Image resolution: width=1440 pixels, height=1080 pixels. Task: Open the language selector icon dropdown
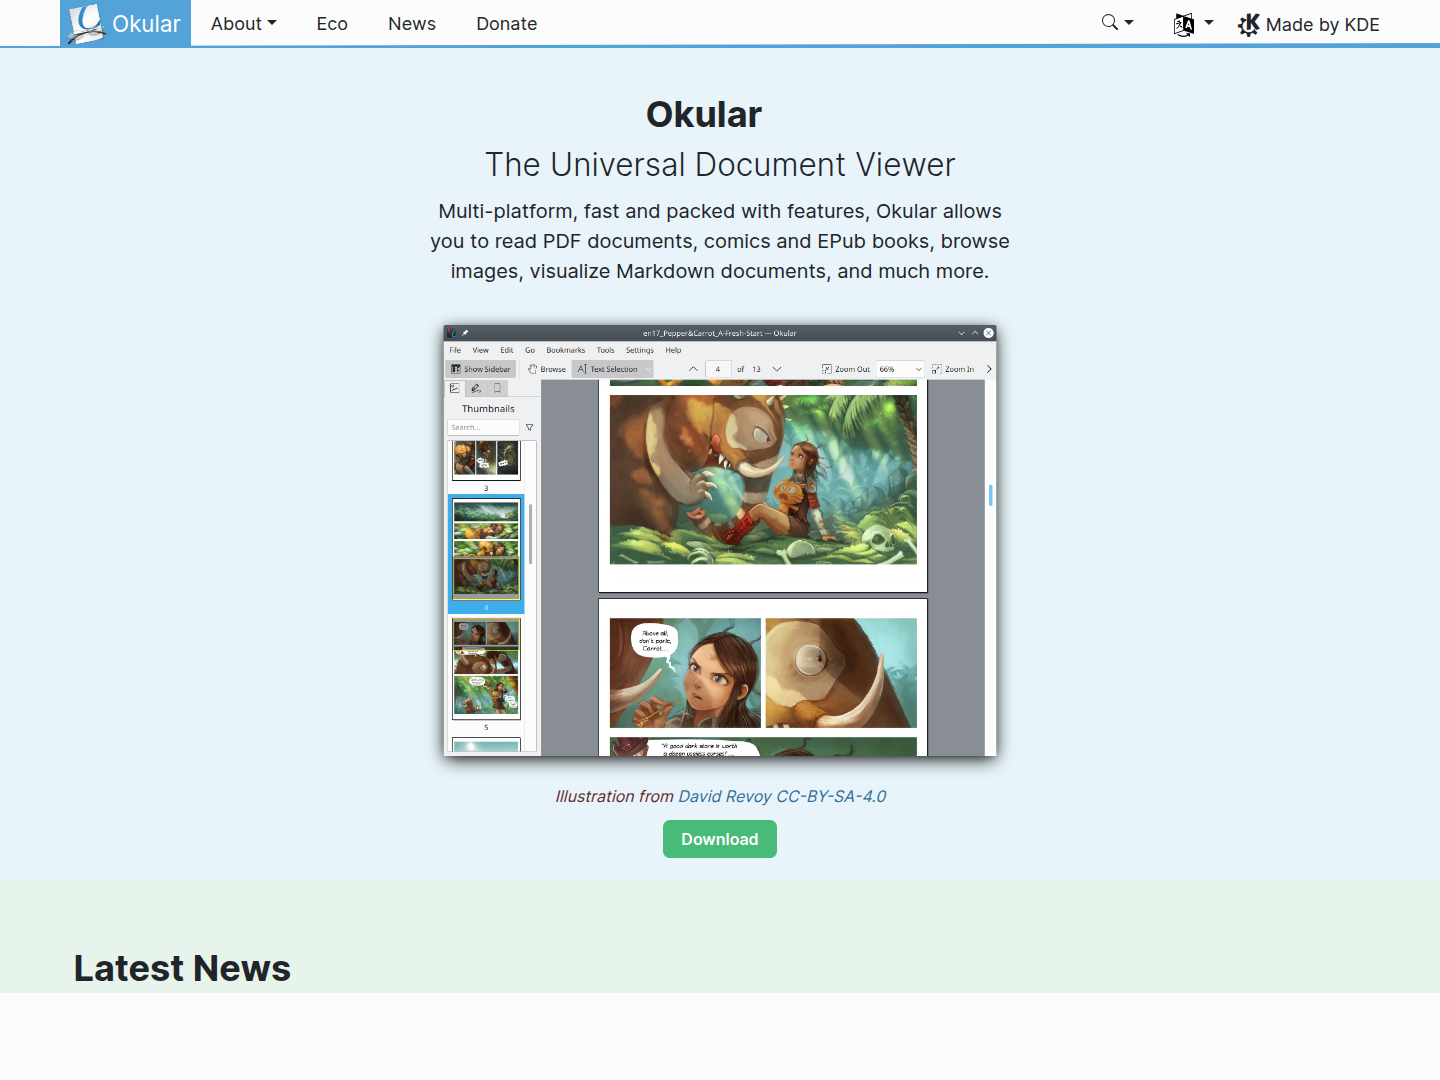tap(1193, 23)
